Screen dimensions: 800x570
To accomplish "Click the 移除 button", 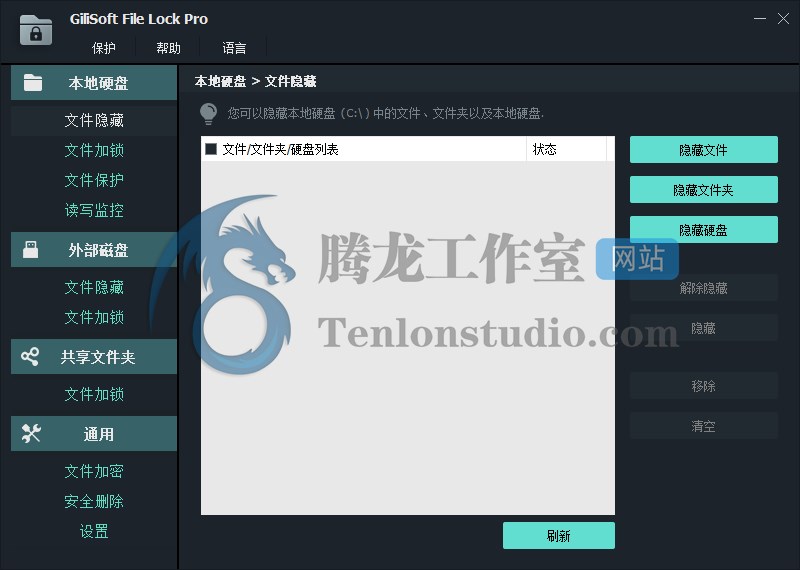I will click(704, 386).
